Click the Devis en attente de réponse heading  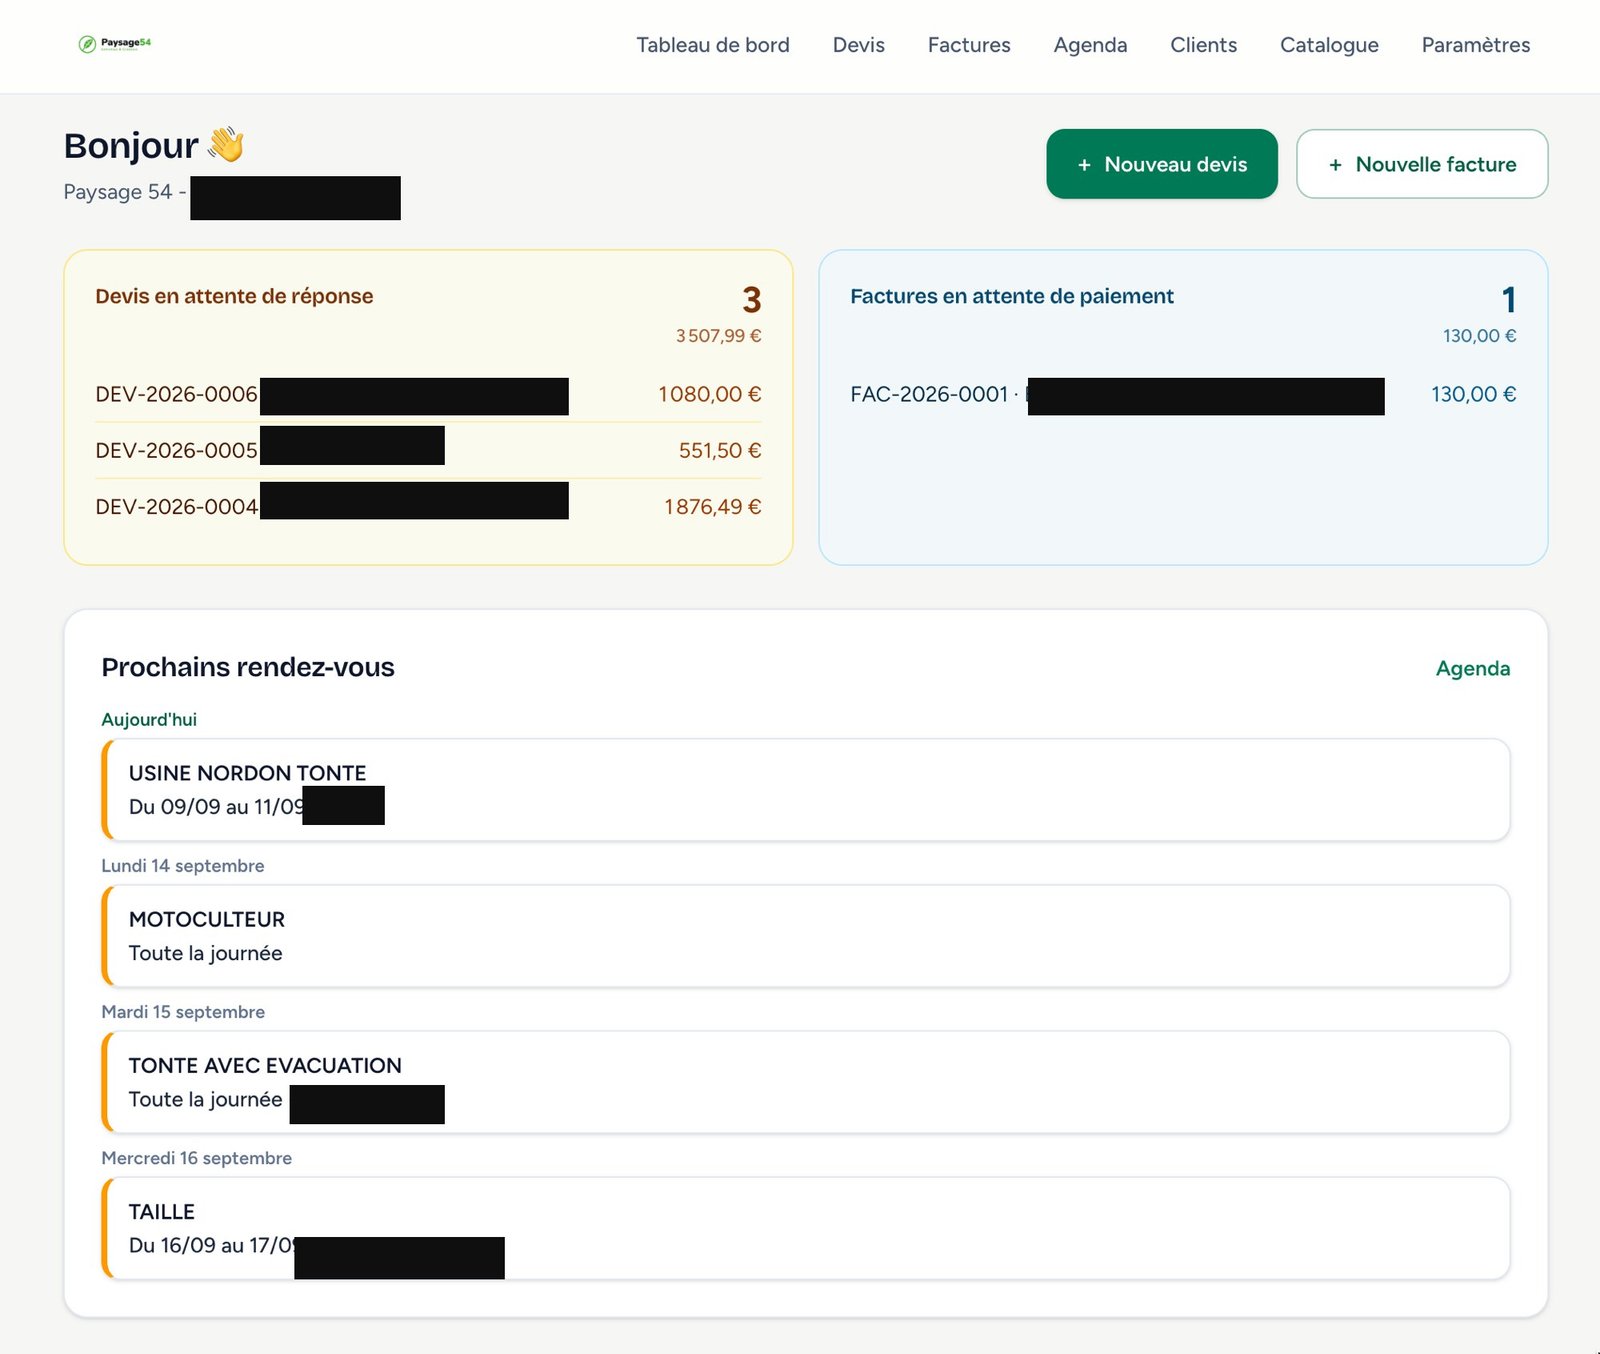click(234, 296)
